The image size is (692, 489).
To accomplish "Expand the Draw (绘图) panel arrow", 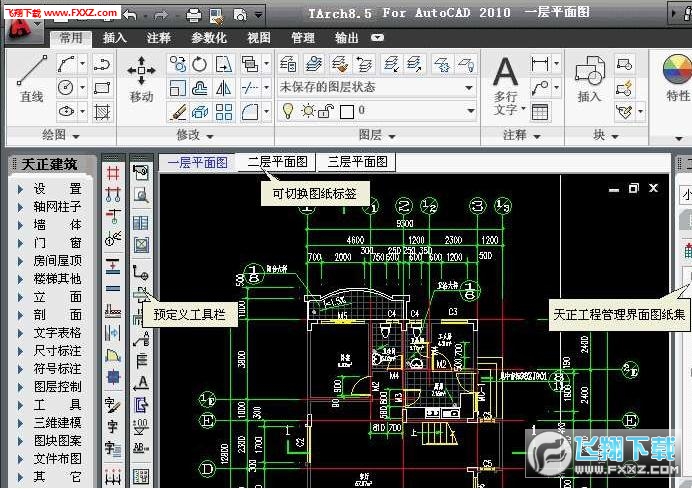I will point(76,136).
